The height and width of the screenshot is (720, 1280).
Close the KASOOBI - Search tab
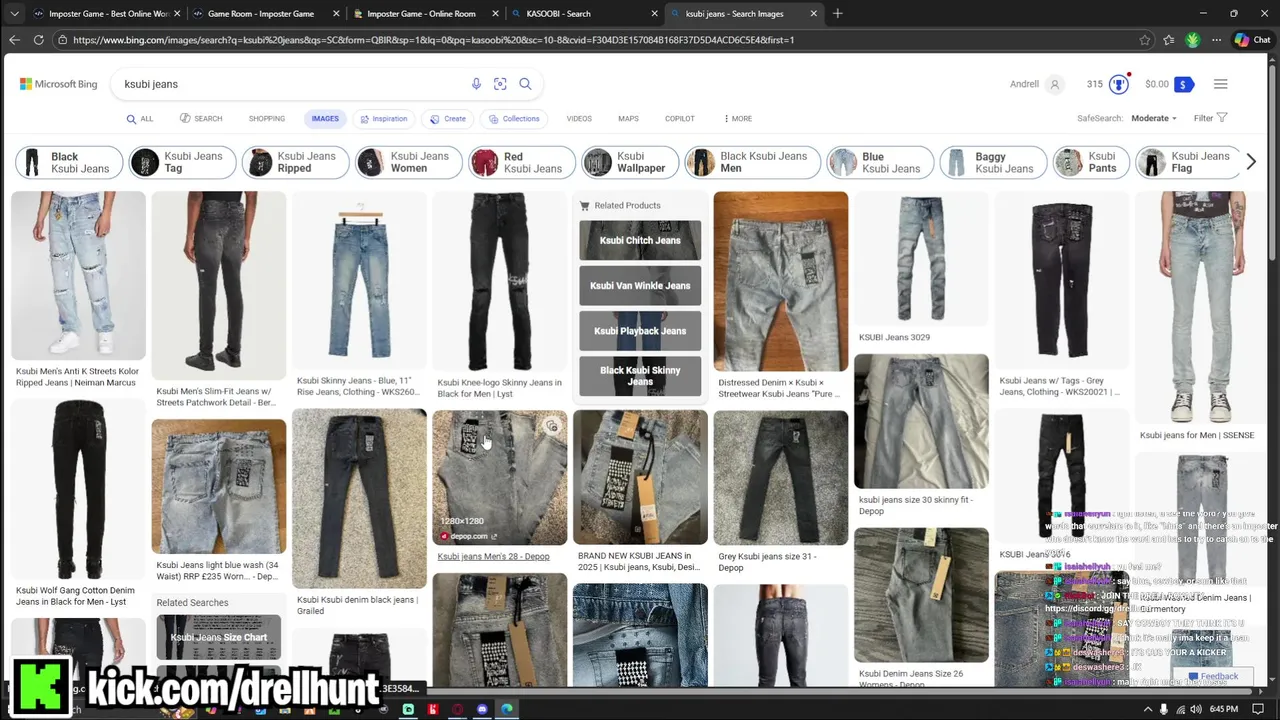pyautogui.click(x=654, y=14)
